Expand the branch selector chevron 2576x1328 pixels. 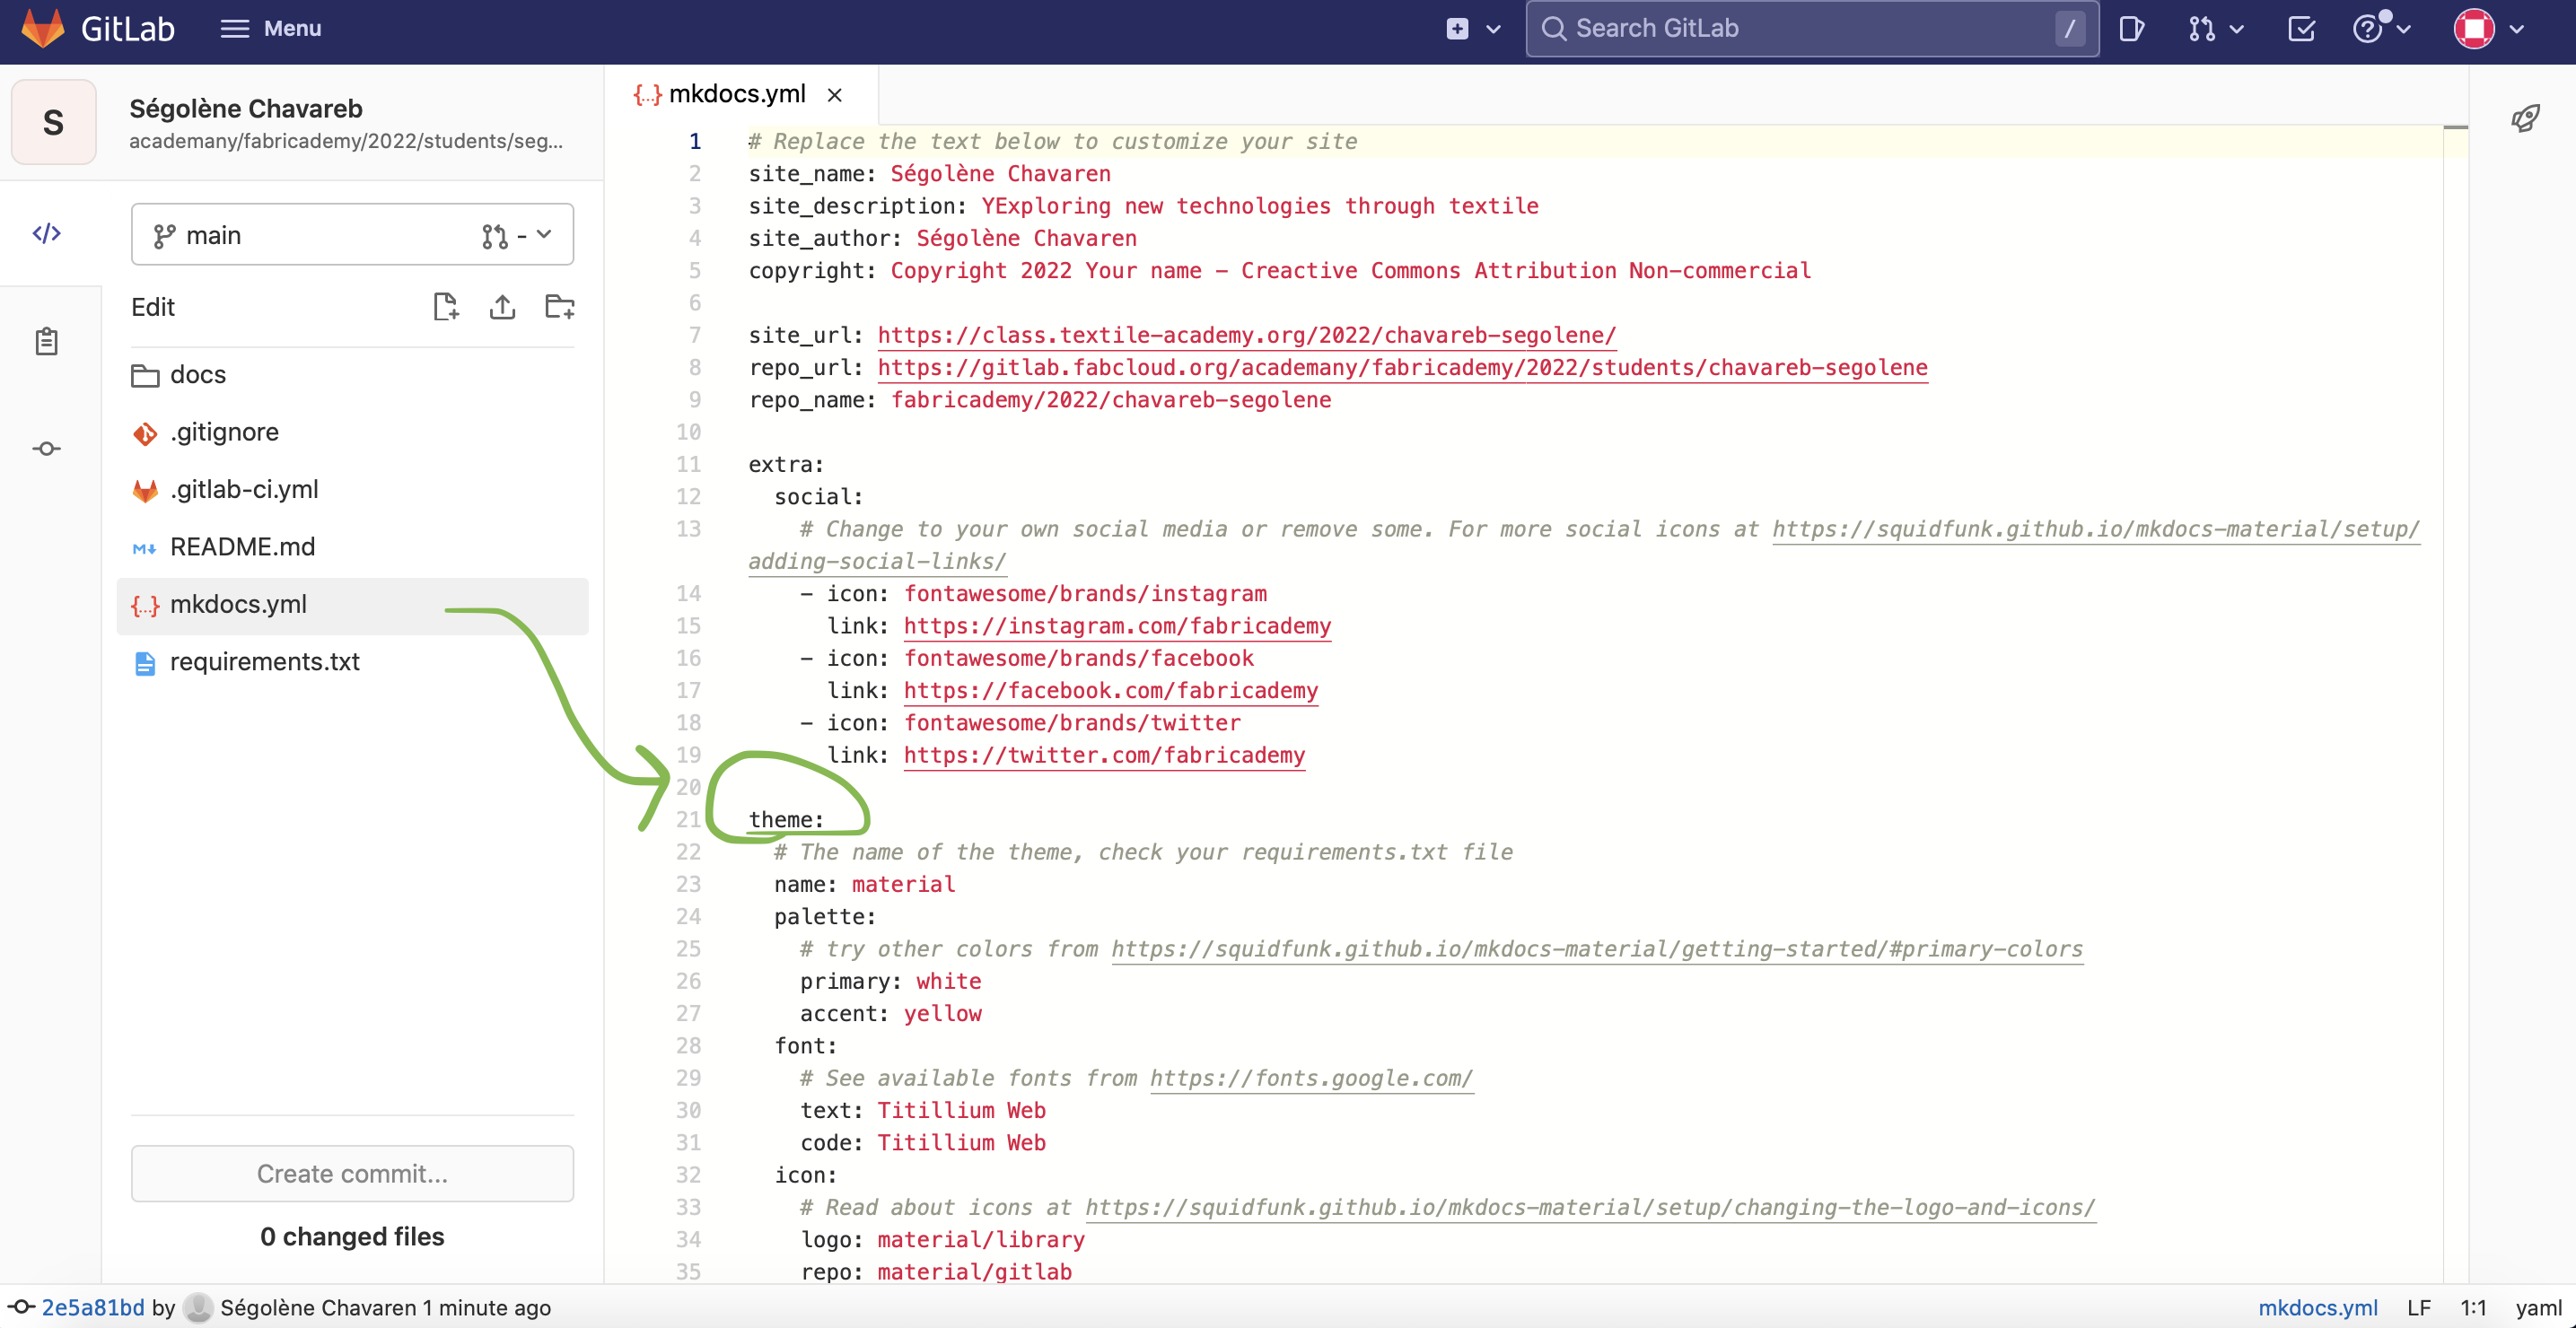coord(544,234)
